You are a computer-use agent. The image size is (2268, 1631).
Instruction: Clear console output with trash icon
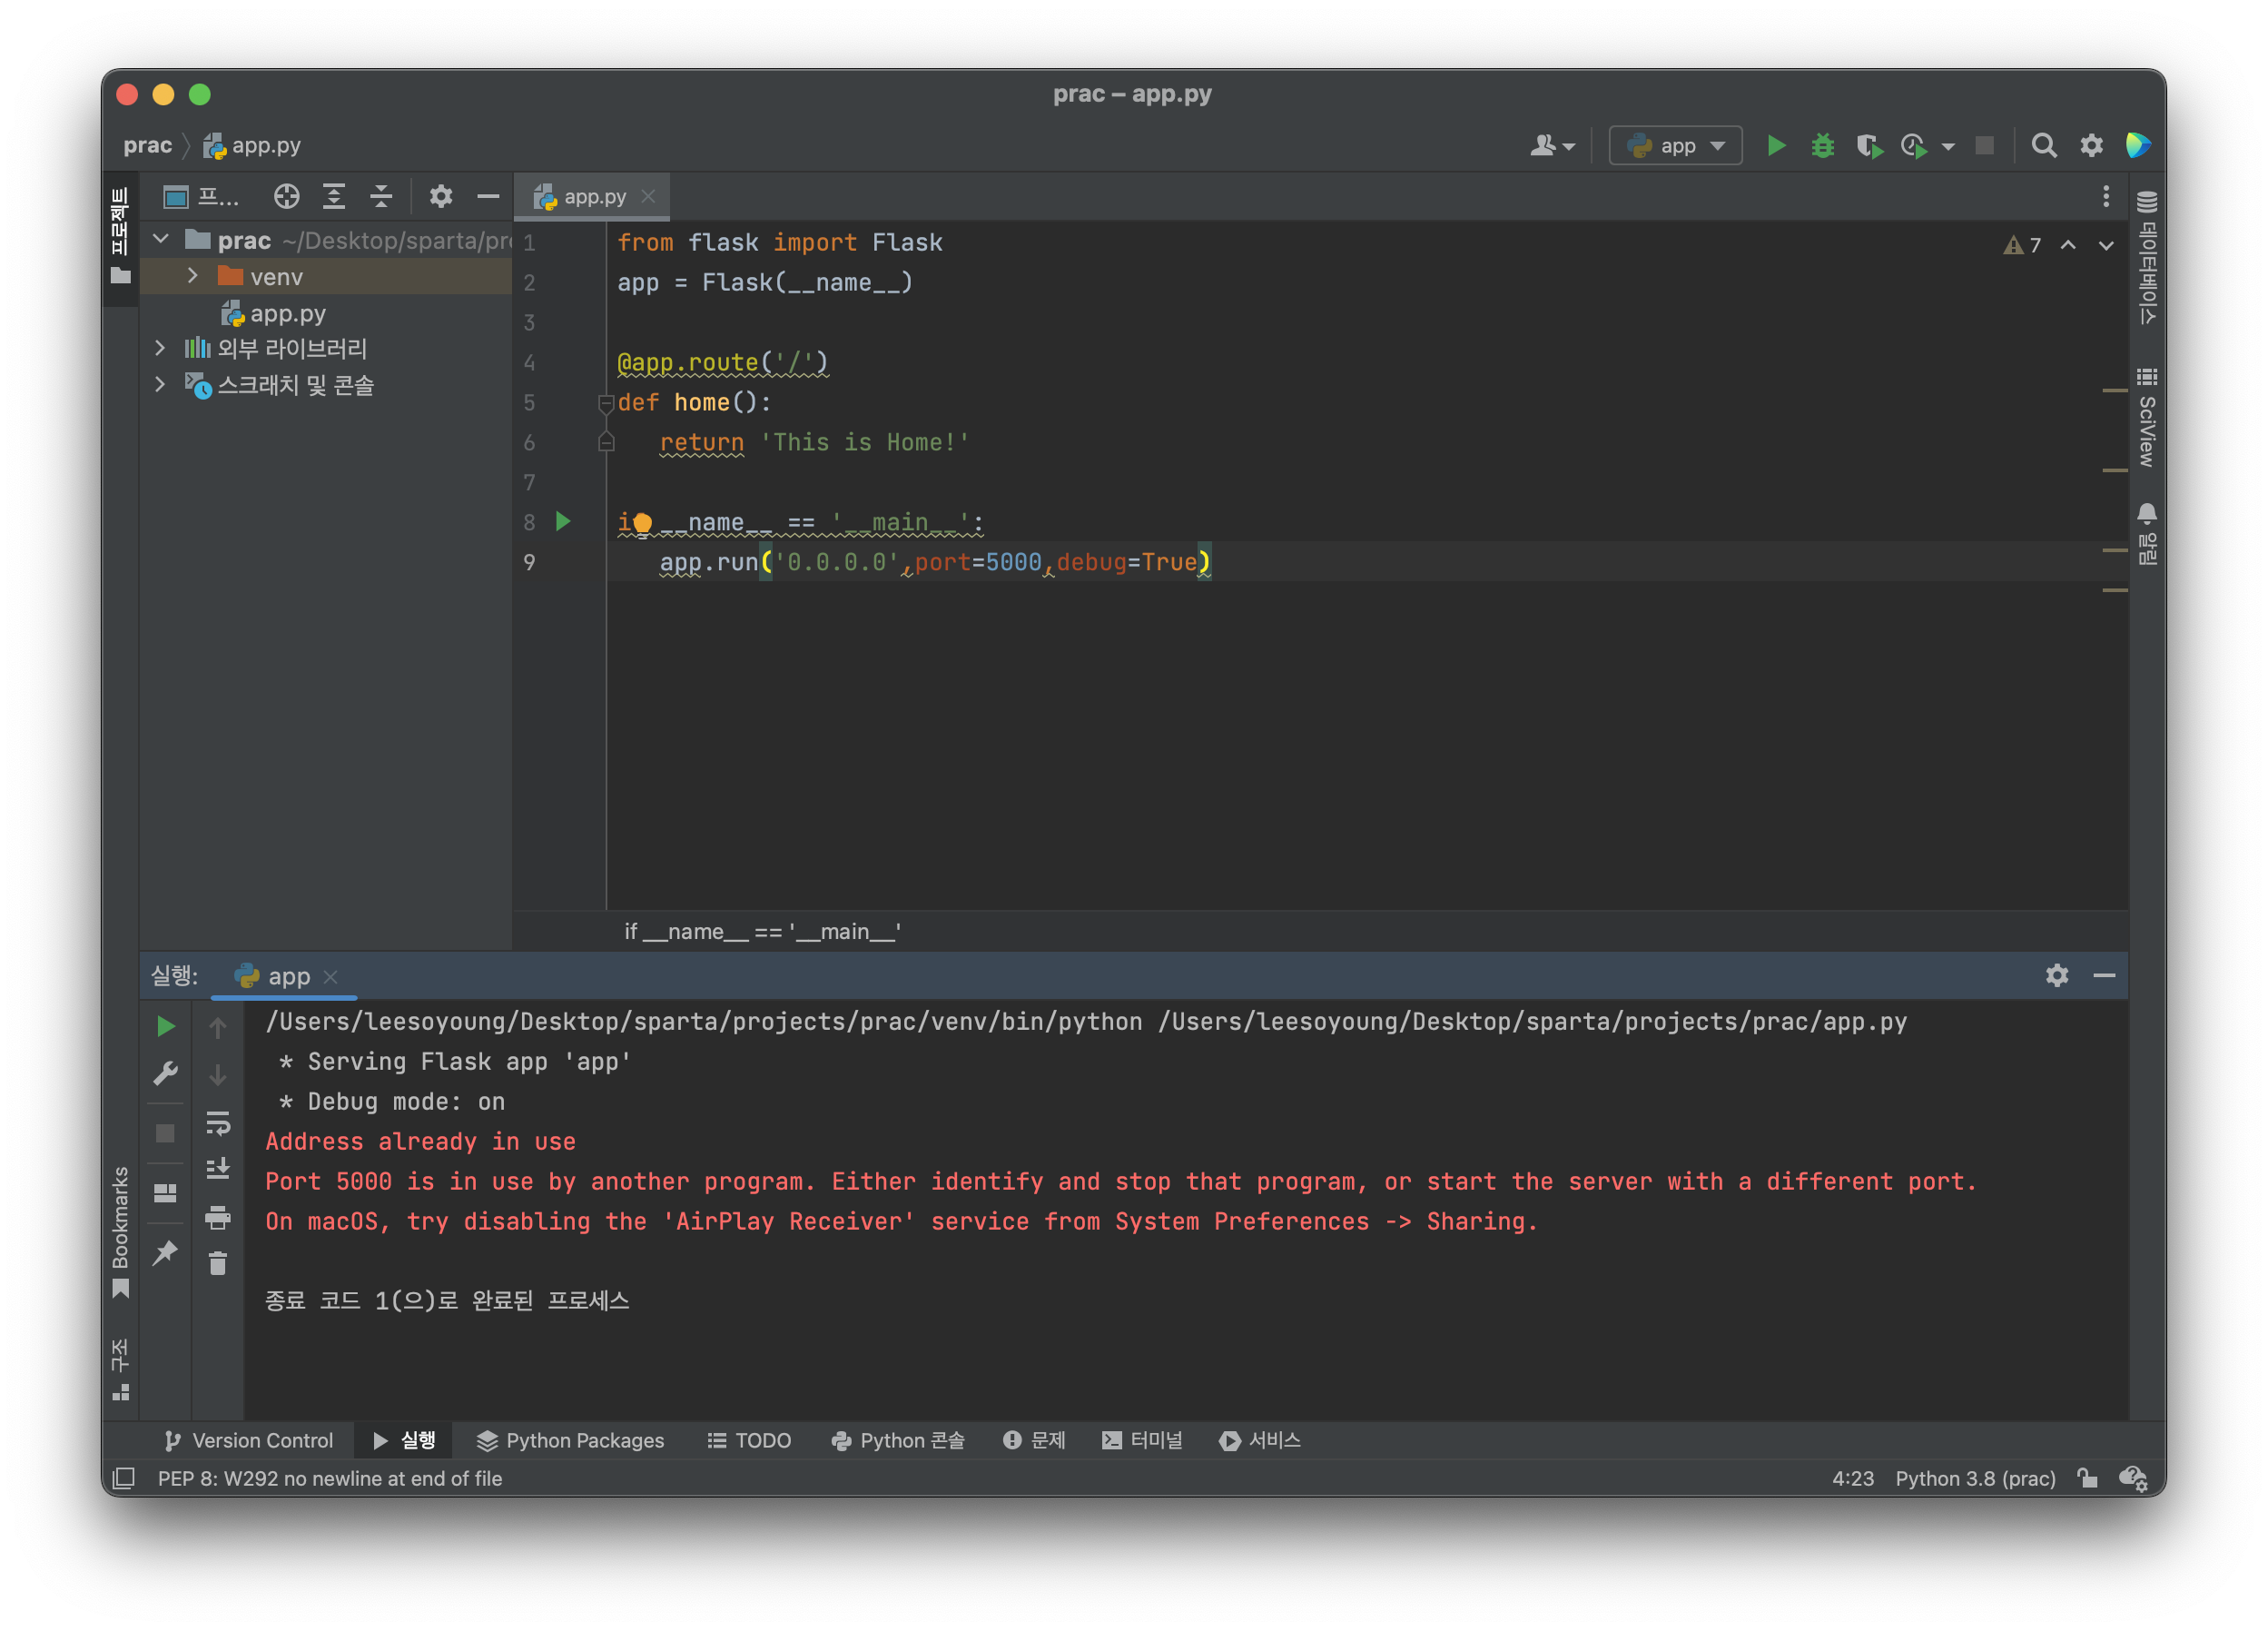pyautogui.click(x=217, y=1264)
